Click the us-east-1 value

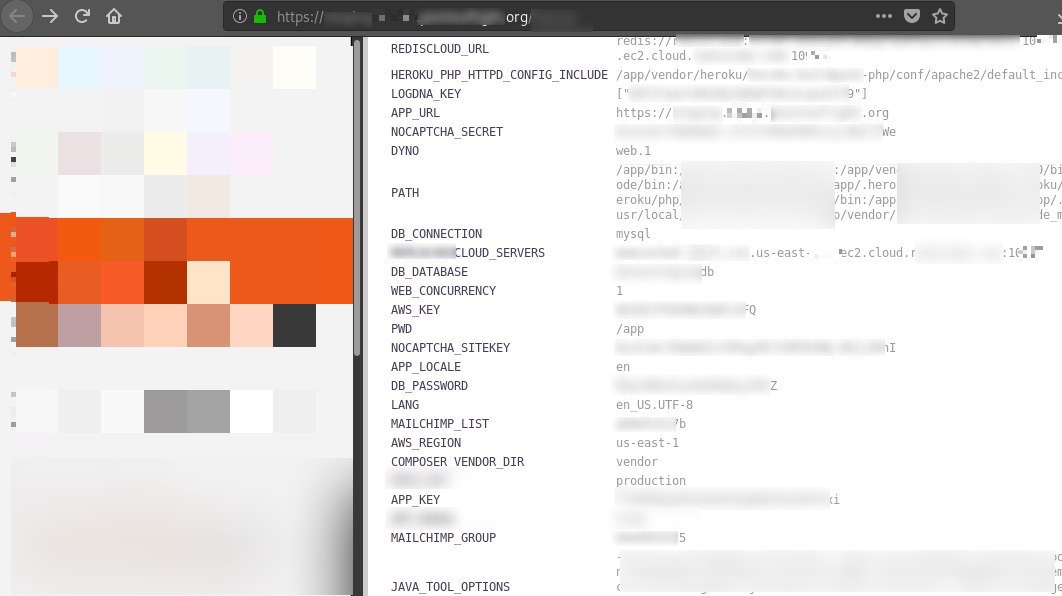647,442
